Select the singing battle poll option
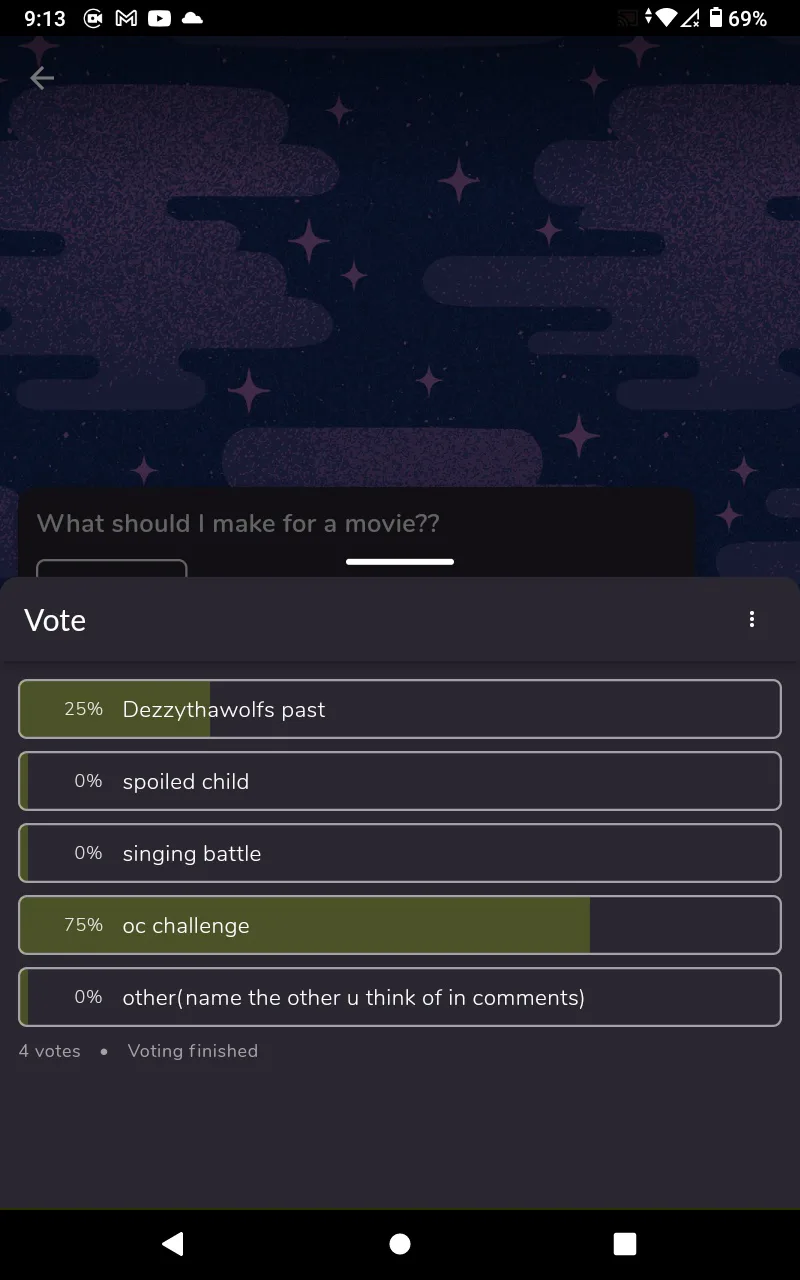Image resolution: width=800 pixels, height=1280 pixels. 400,853
